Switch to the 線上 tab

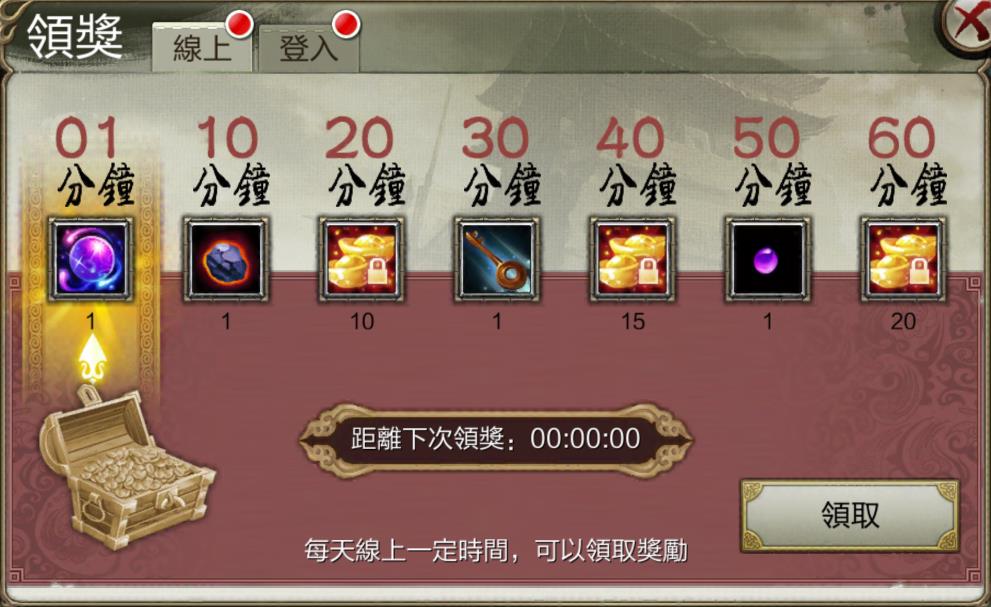202,48
